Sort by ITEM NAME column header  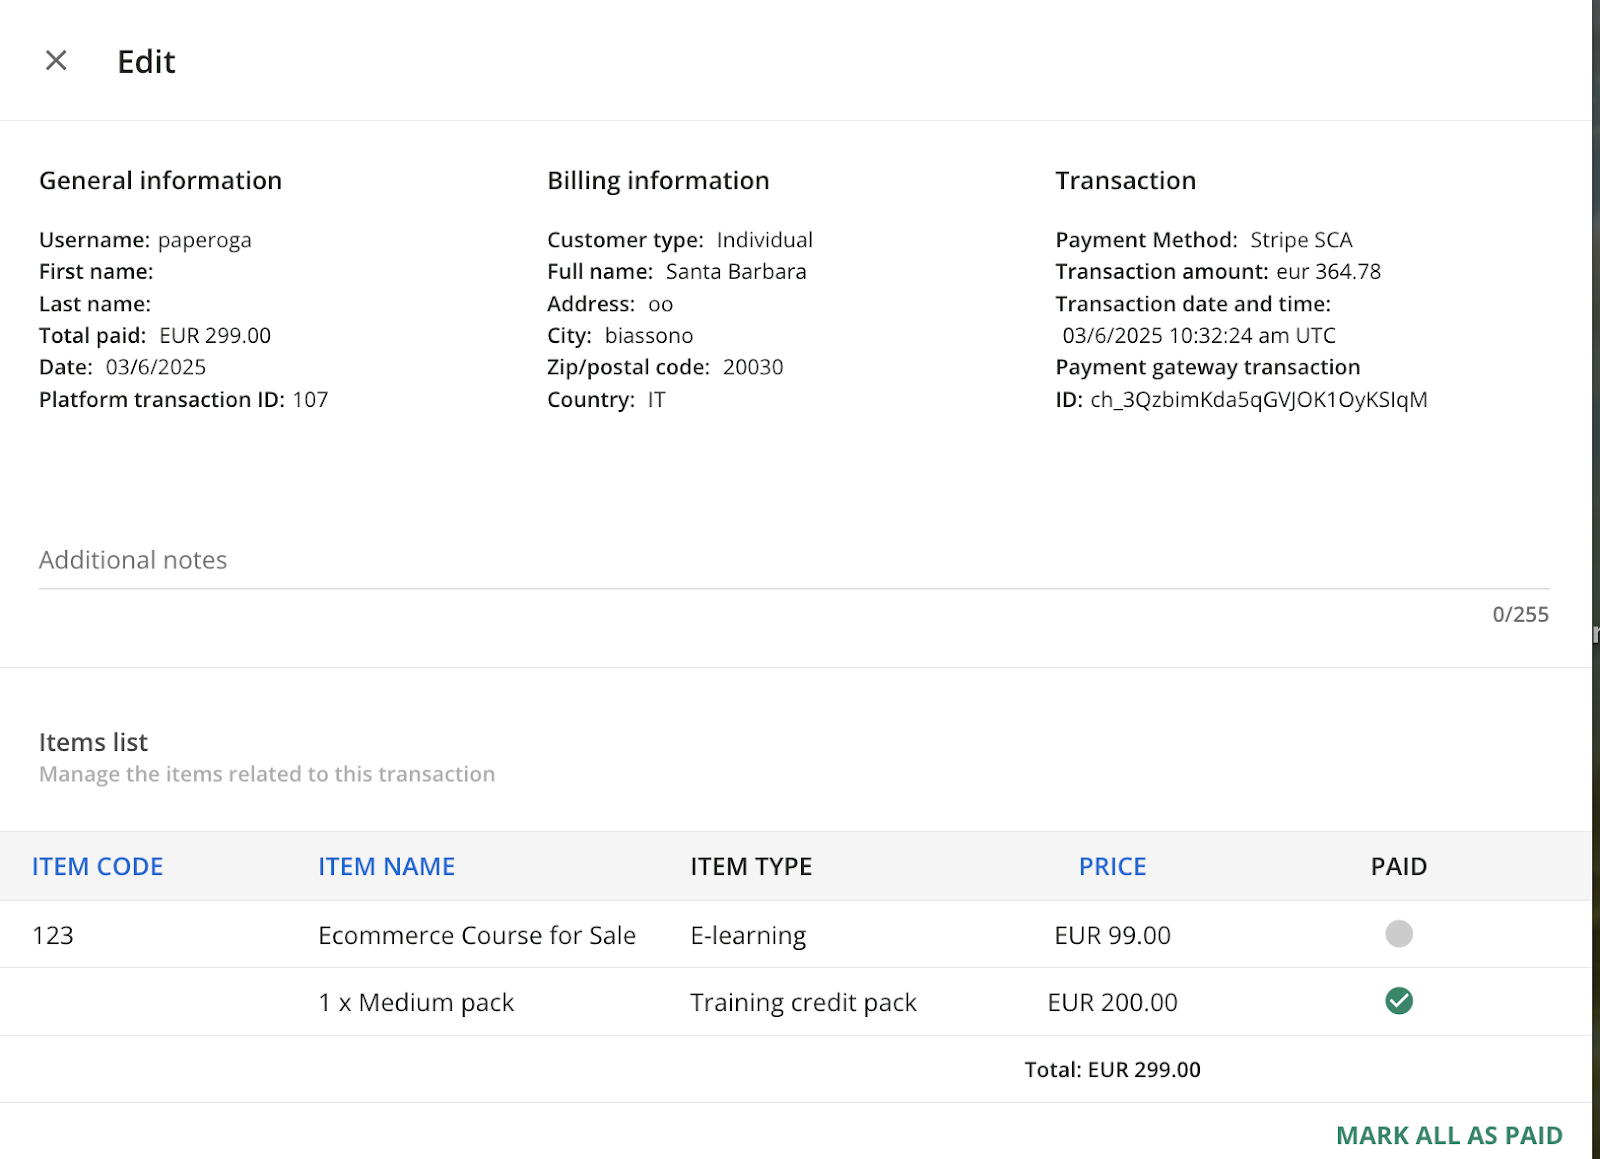pos(386,866)
